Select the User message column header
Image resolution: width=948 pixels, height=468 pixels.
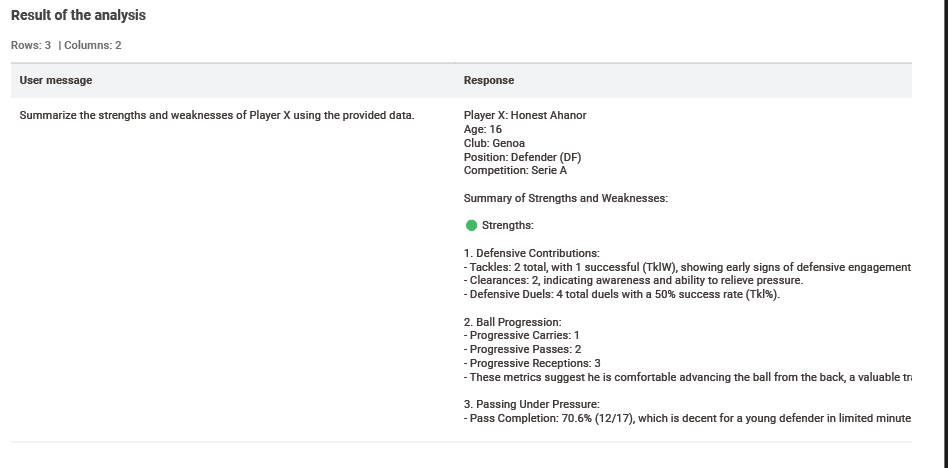(56, 80)
